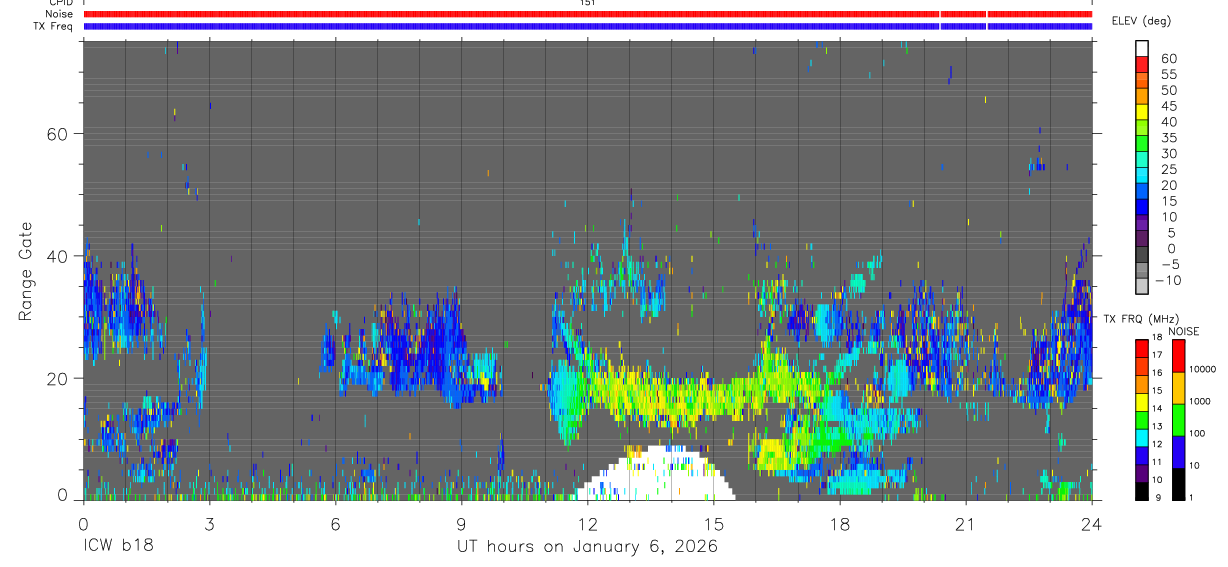
Task: Click the red Noise strip above the plot
Action: 587,14
